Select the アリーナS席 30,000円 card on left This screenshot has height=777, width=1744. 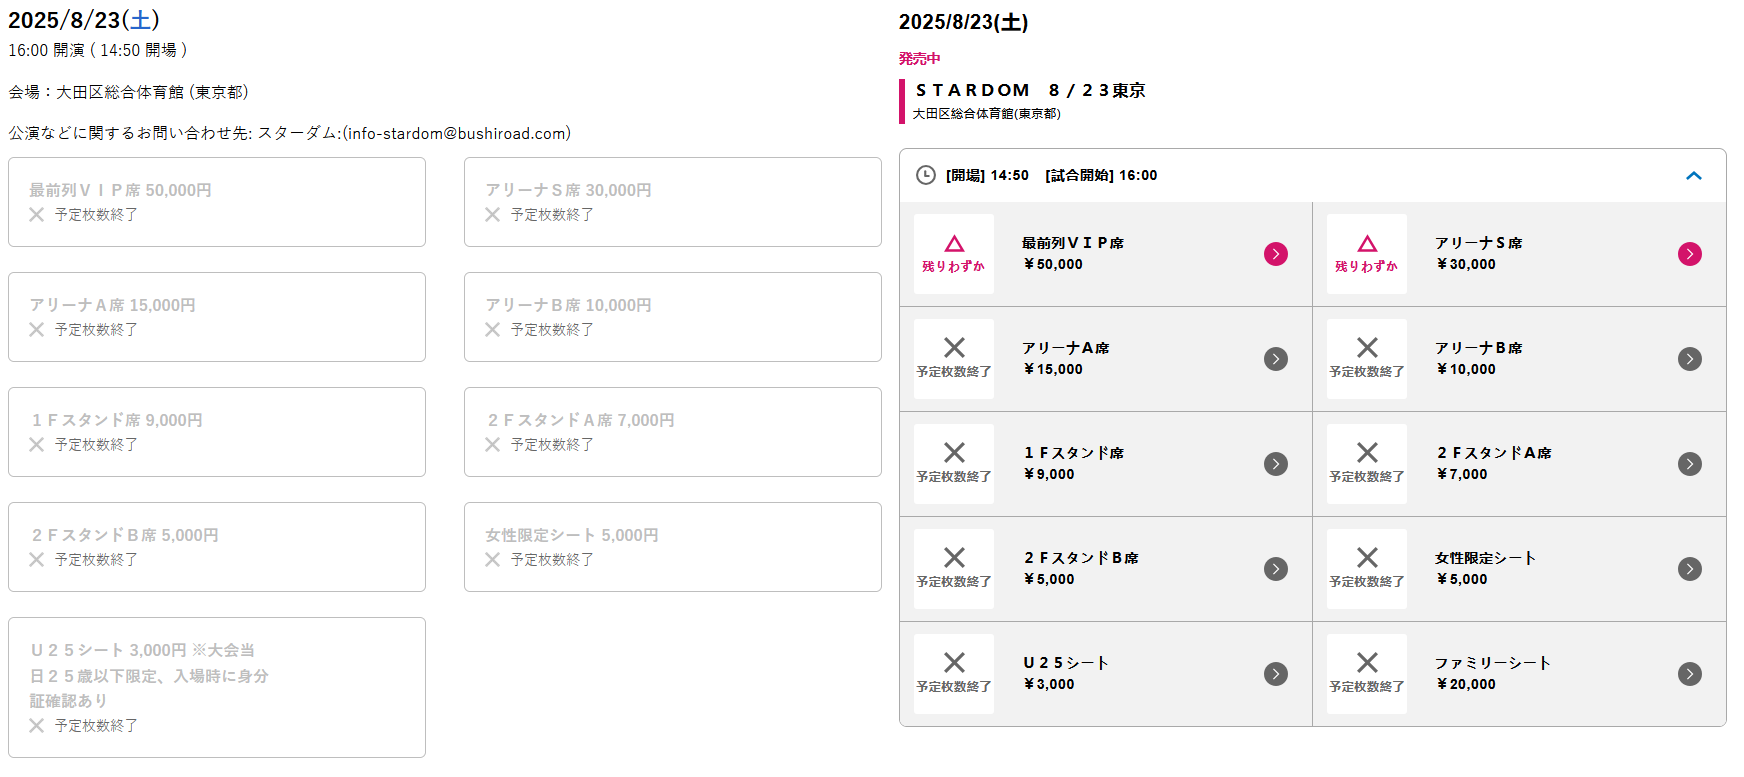click(x=672, y=202)
